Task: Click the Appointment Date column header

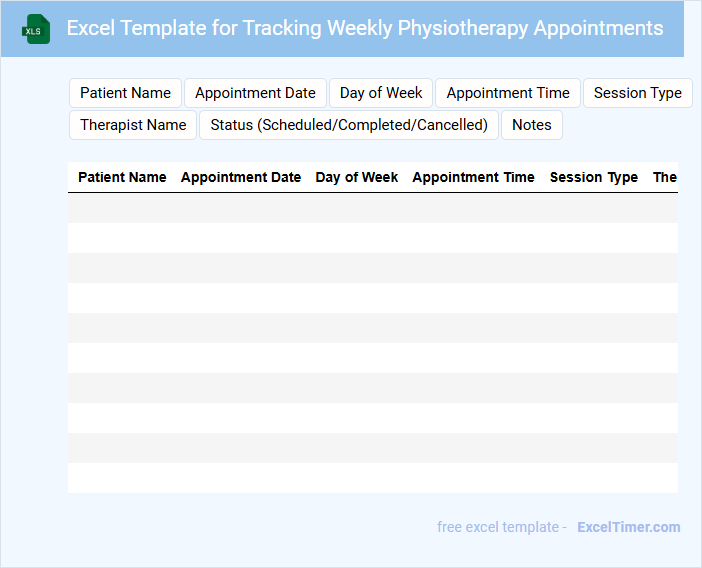Action: [240, 177]
